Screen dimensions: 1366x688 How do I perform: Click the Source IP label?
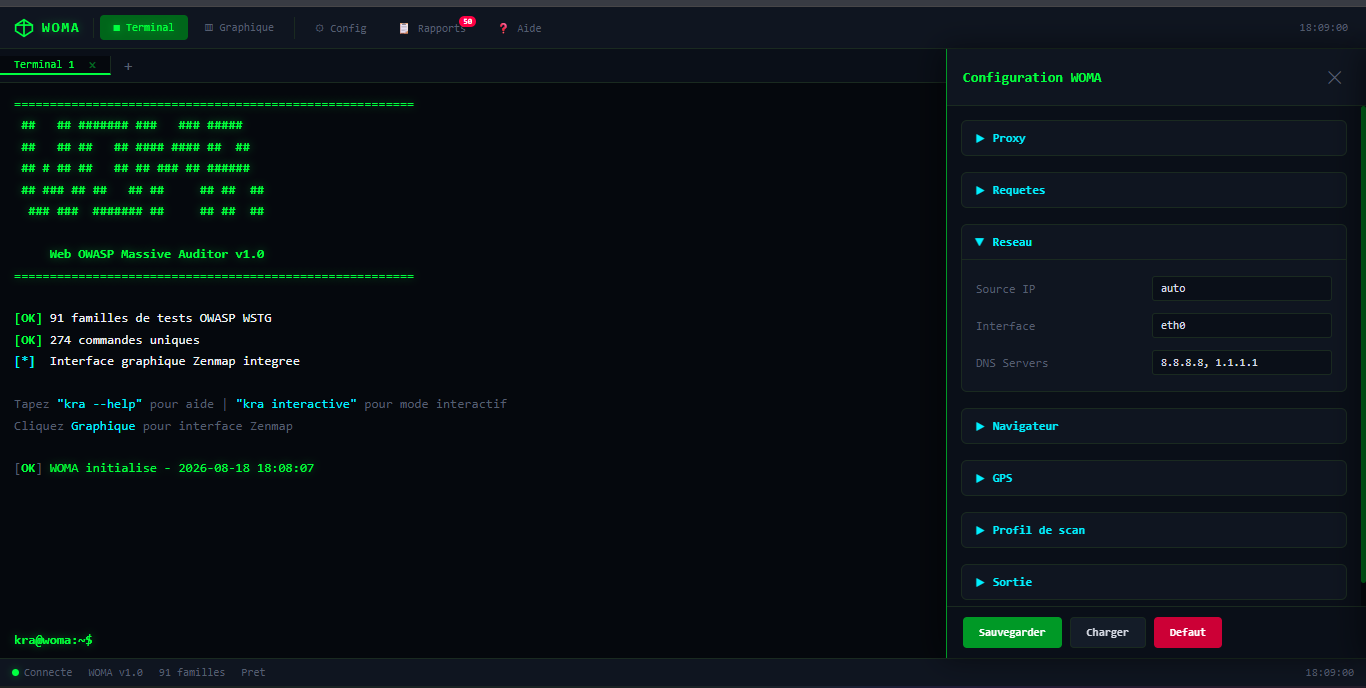point(1006,289)
